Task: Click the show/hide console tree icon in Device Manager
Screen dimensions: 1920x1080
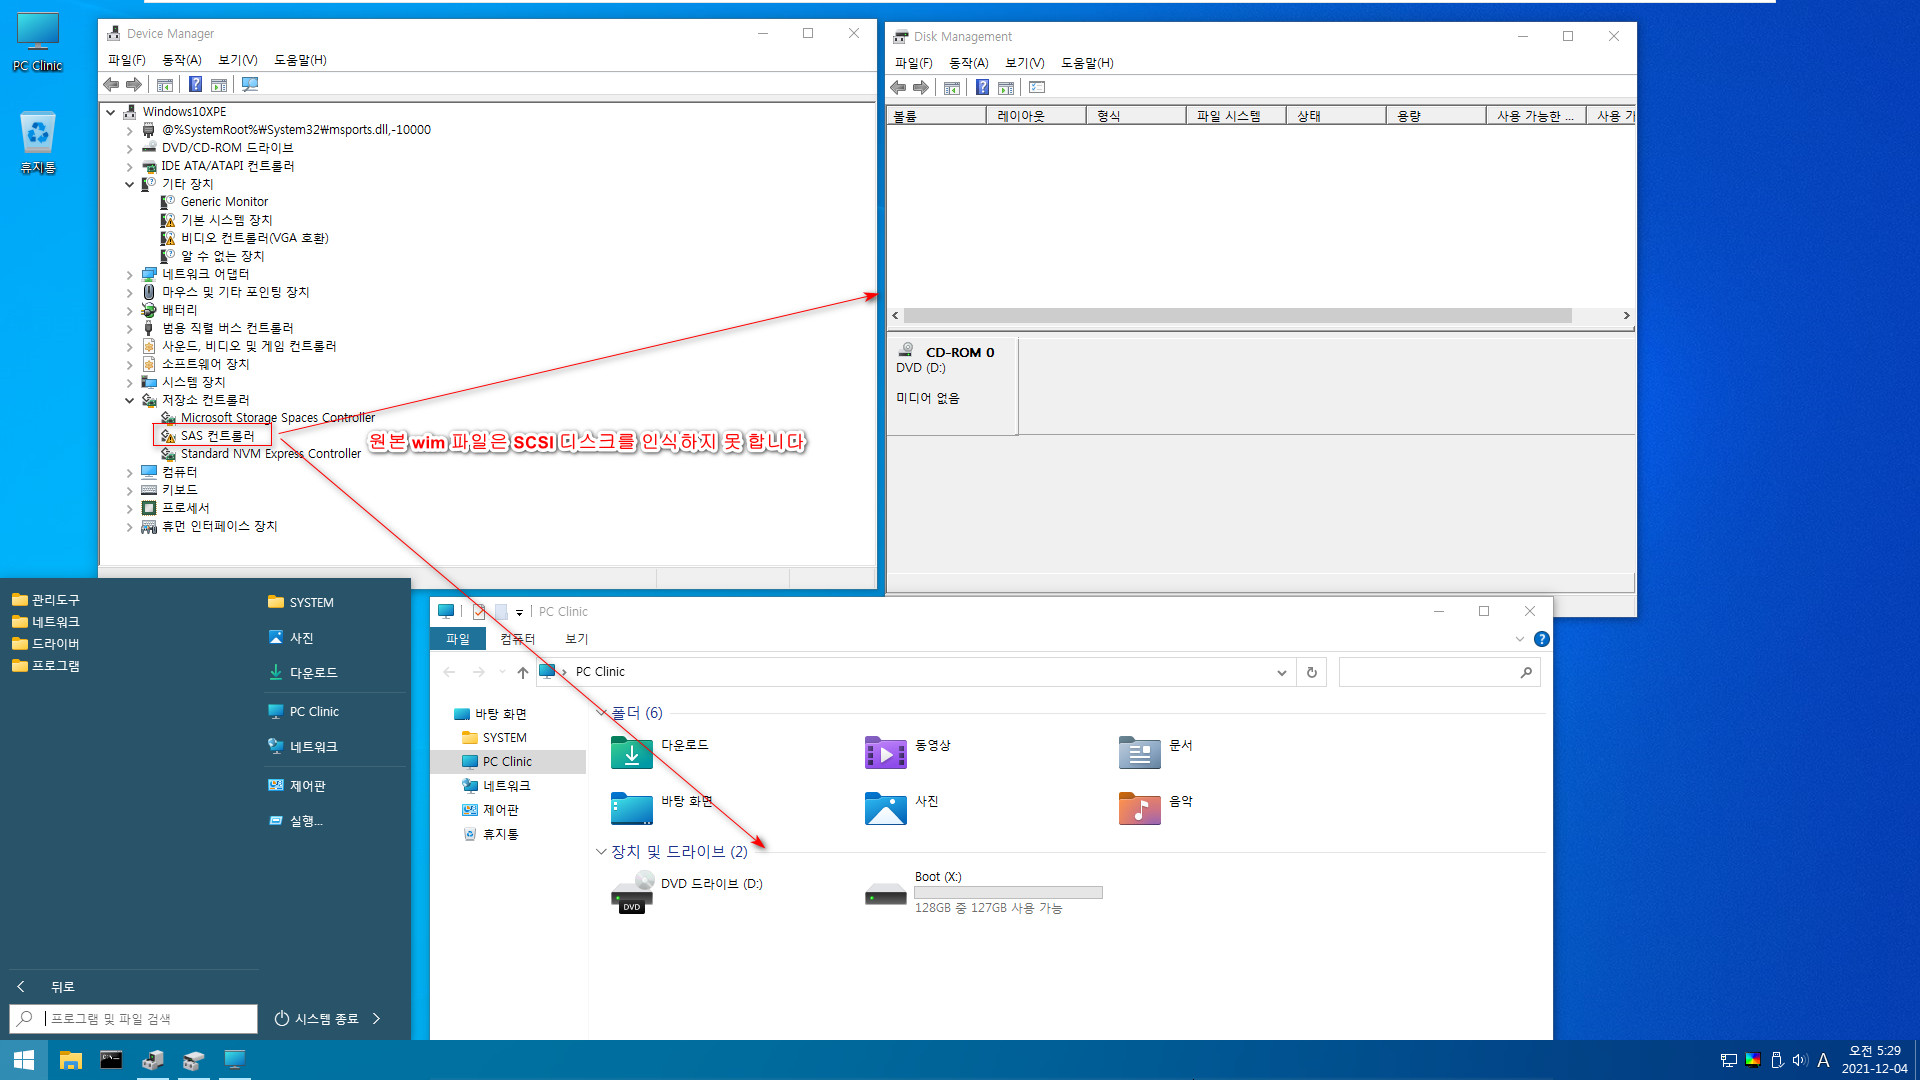Action: pos(165,85)
